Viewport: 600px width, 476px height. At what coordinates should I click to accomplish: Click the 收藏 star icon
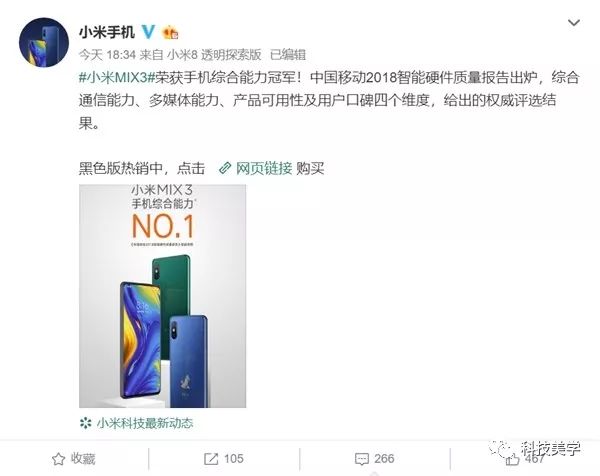(58, 459)
